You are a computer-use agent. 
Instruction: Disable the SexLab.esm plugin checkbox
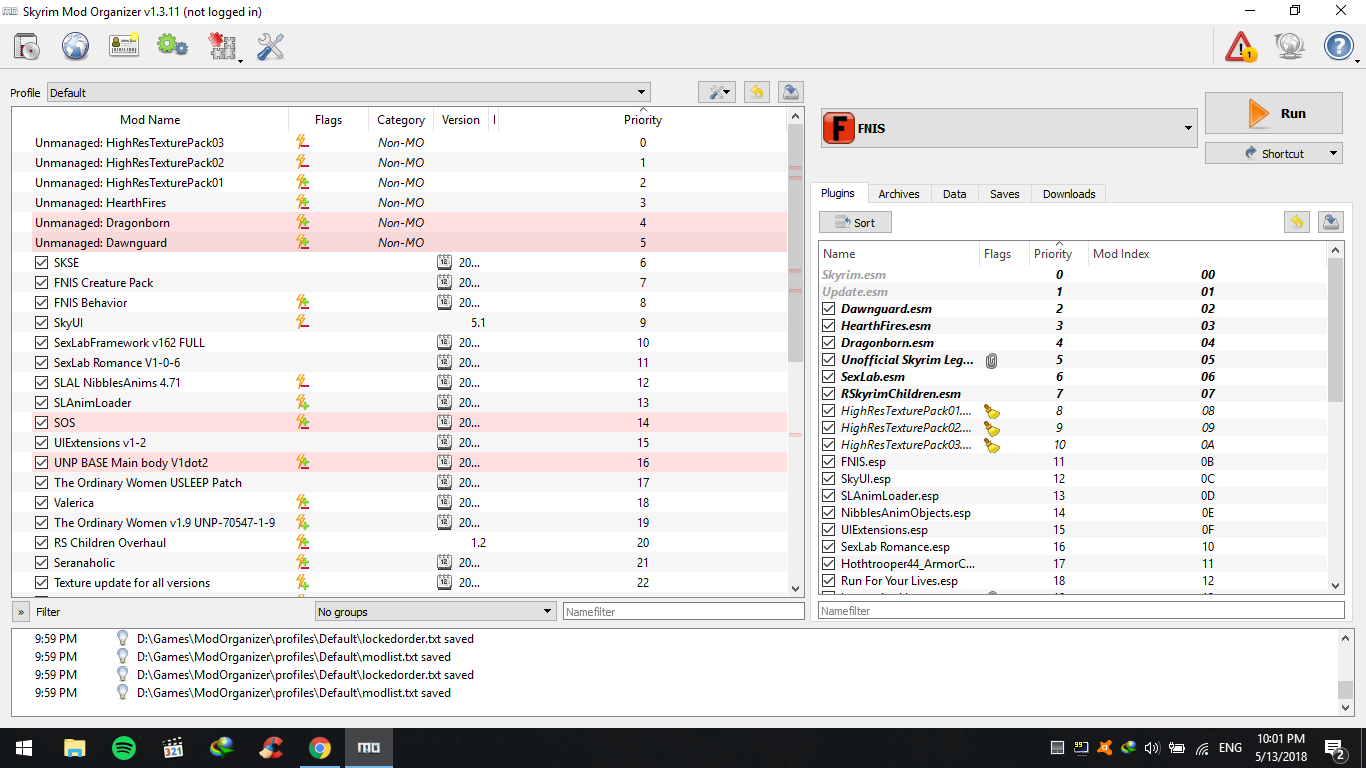828,377
